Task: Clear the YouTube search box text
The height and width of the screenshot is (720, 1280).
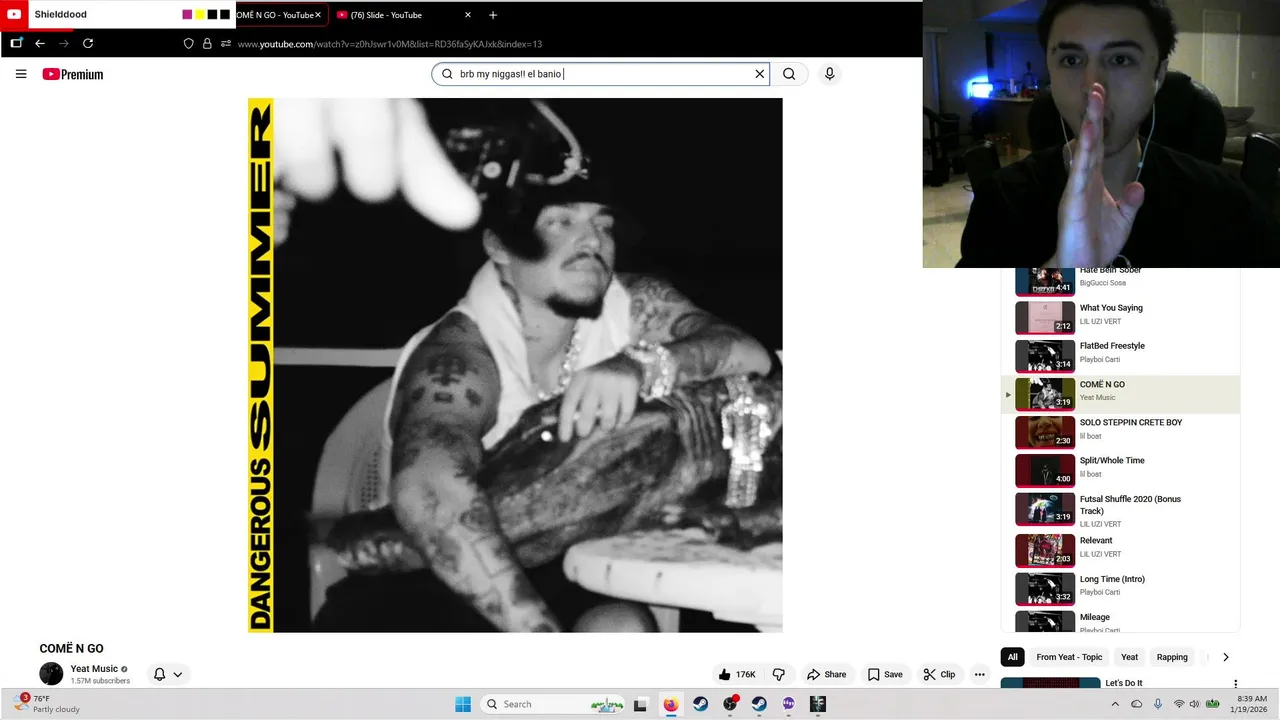Action: click(x=759, y=74)
